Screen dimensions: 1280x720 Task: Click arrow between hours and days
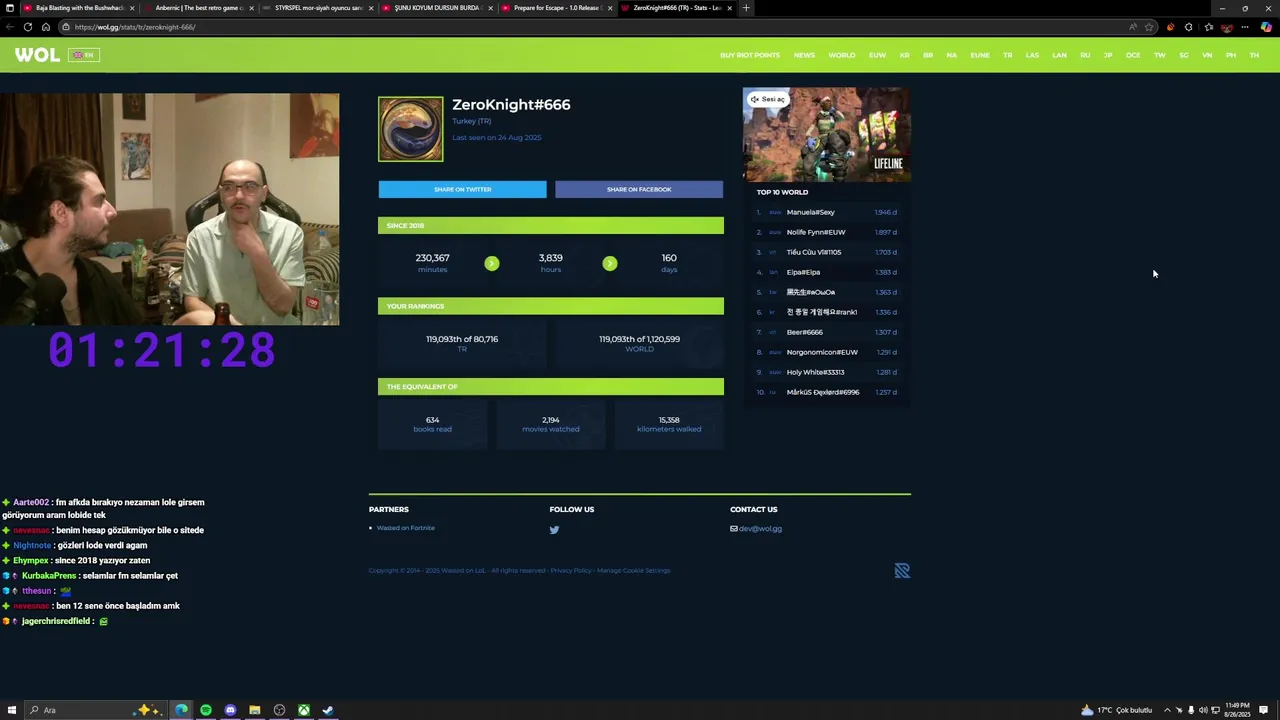(610, 263)
